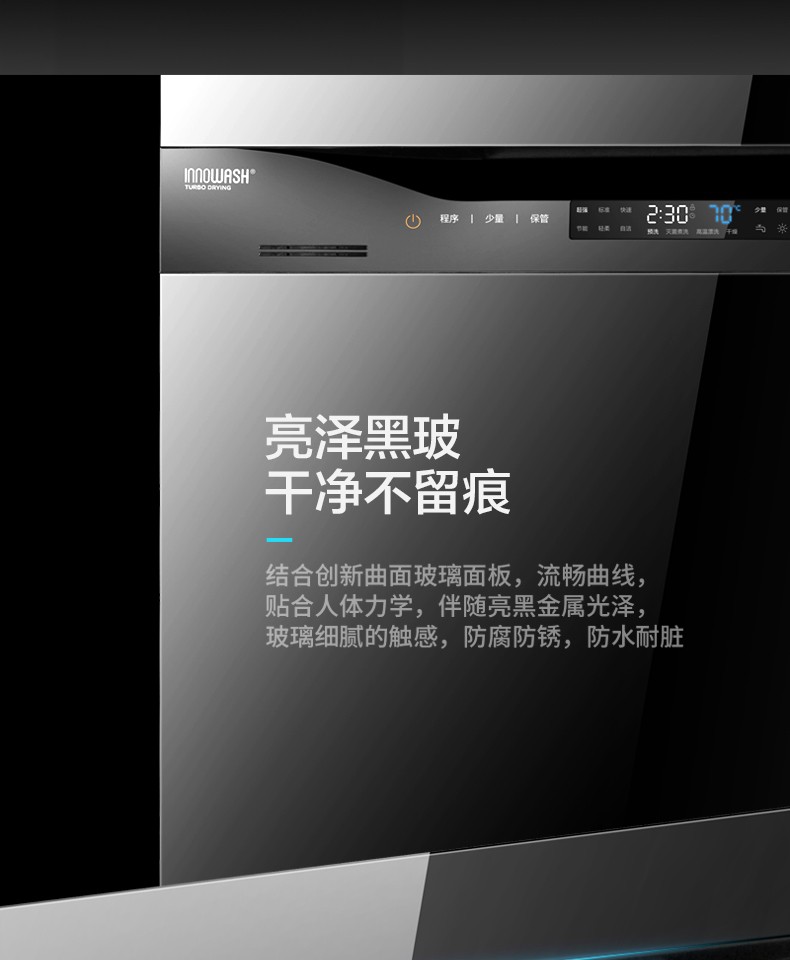This screenshot has width=790, height=960.
Task: Click the 2:30 time display
Action: point(667,214)
